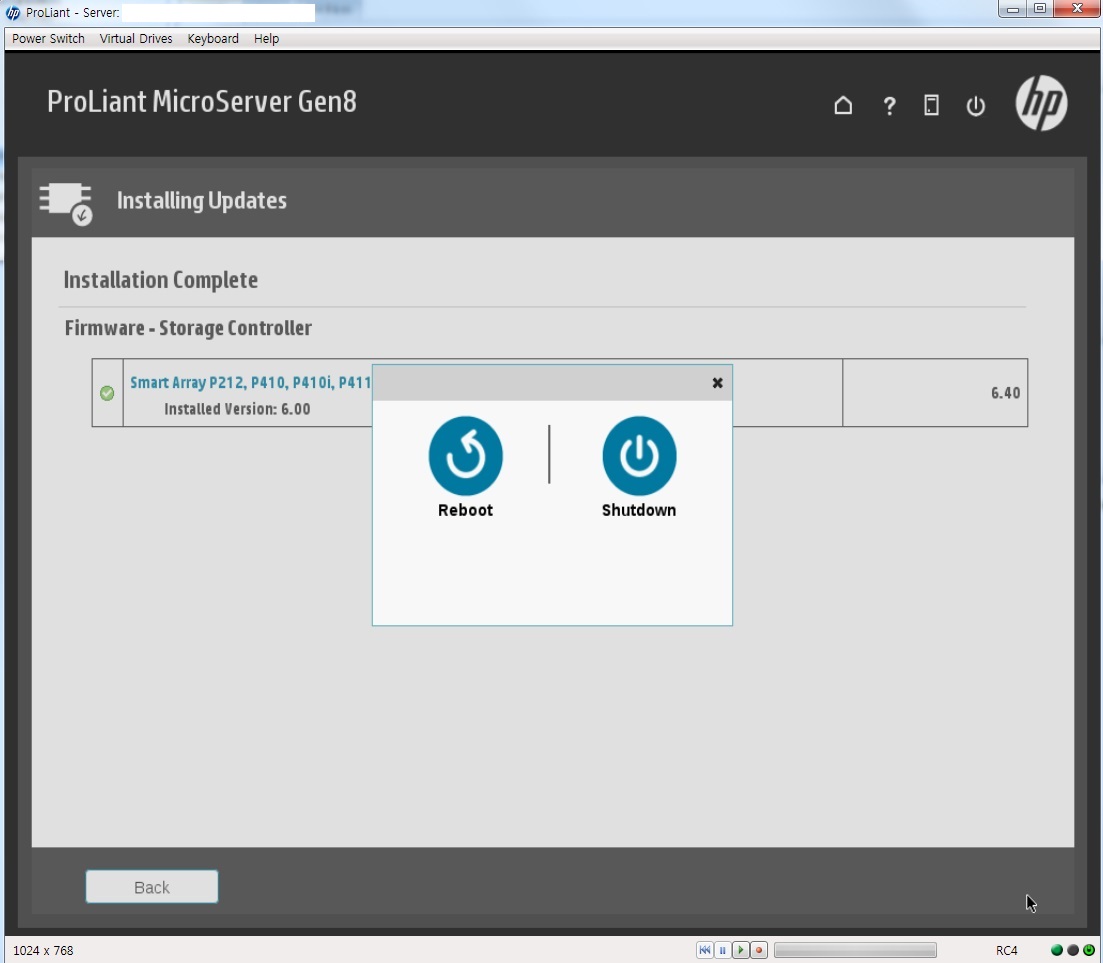Click the pause playback button
This screenshot has height=963, width=1103.
click(722, 950)
